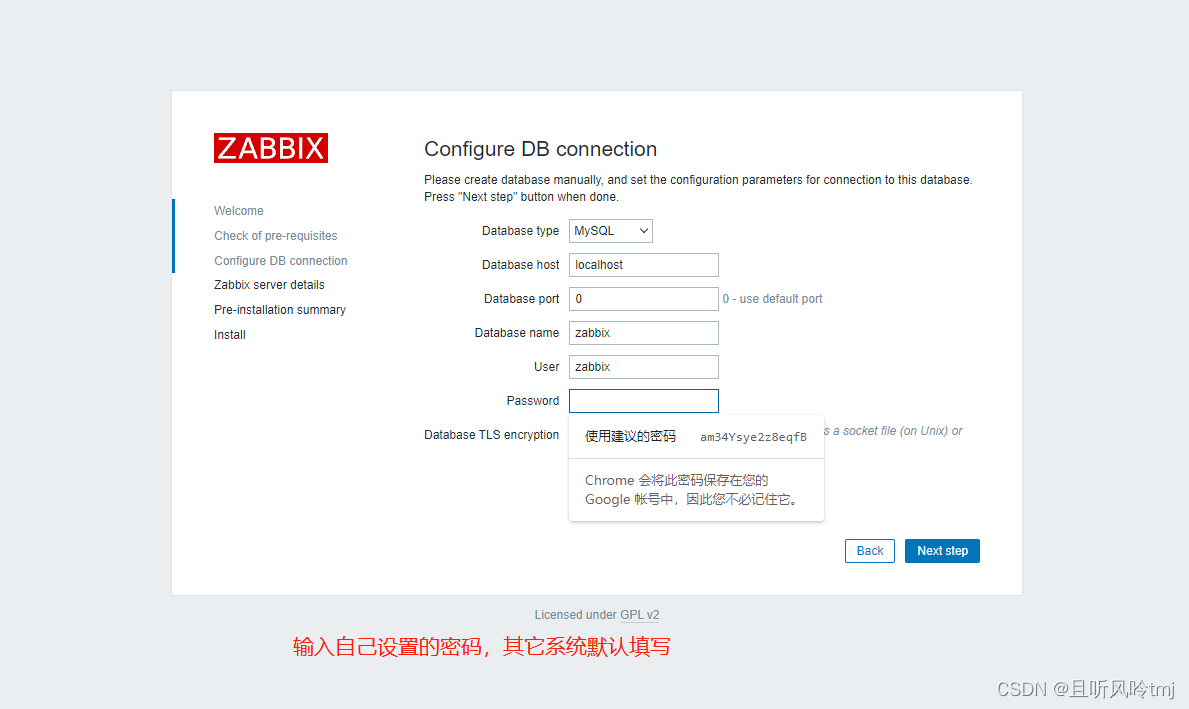Select the User input field
The image size is (1189, 709).
tap(644, 367)
